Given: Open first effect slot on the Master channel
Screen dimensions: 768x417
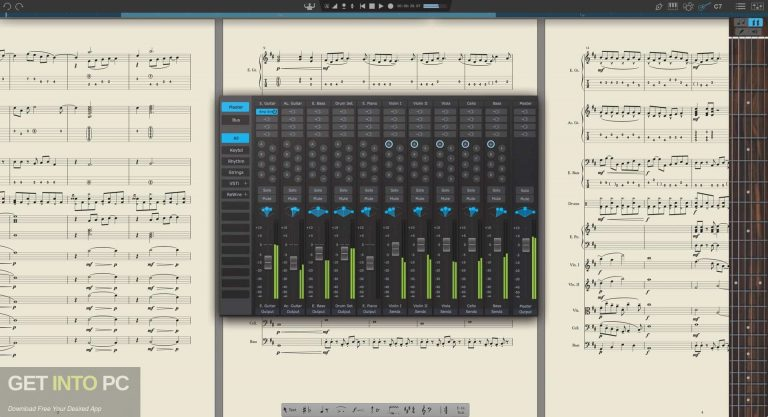Looking at the screenshot, I should pos(525,112).
